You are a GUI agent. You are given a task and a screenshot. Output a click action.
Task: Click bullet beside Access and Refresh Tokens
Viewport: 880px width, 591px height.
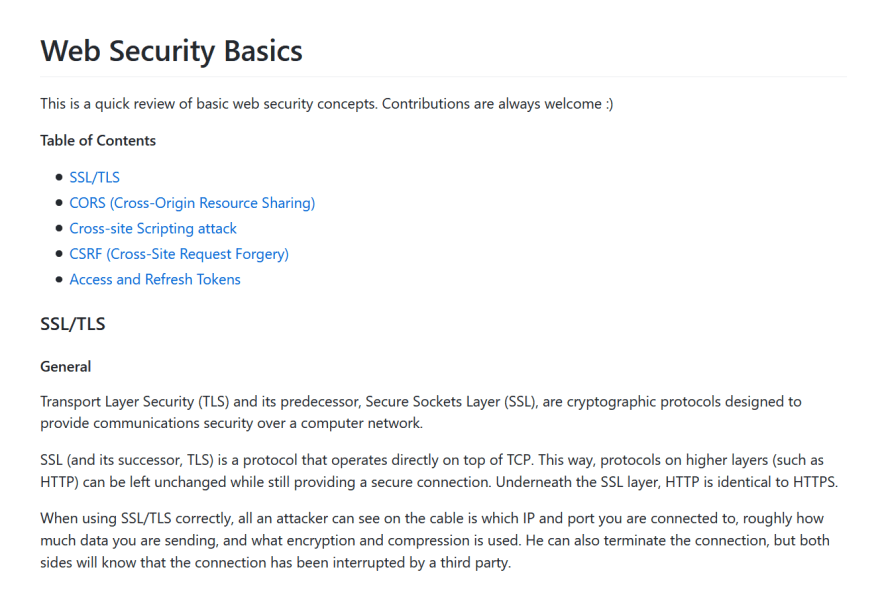(59, 279)
